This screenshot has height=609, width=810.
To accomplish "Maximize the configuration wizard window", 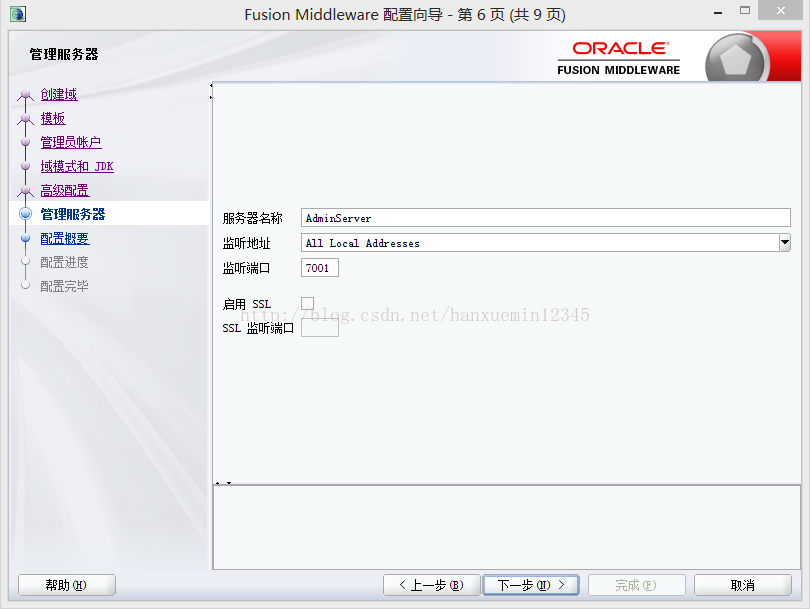I will (744, 10).
